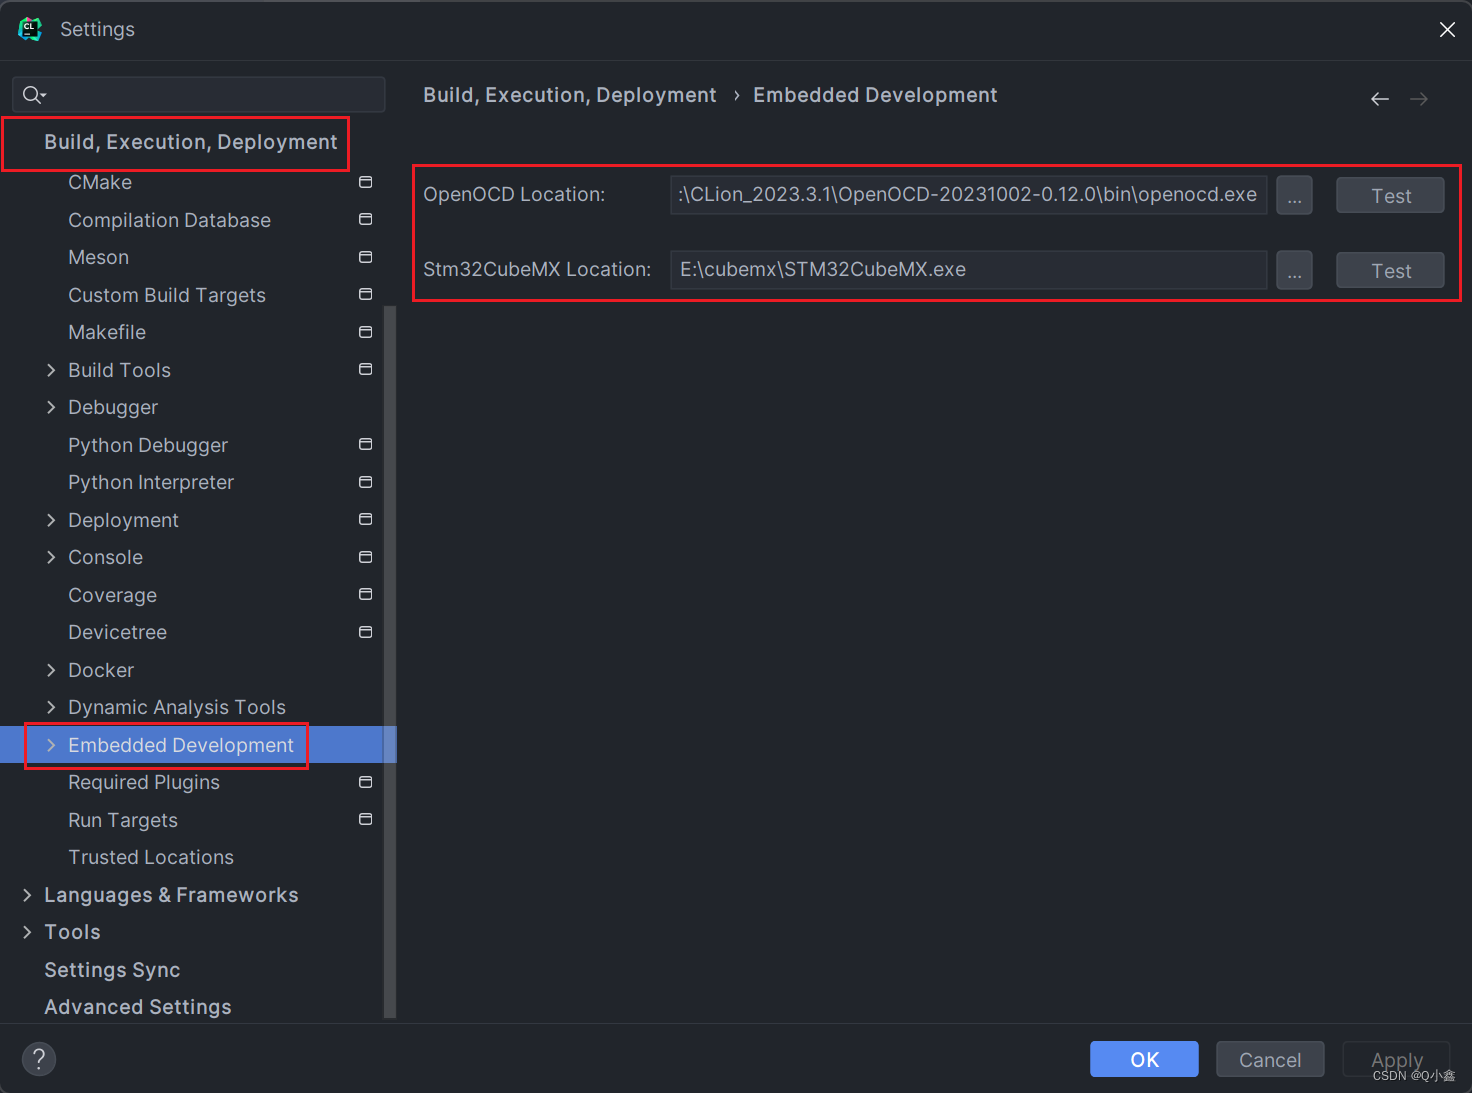The height and width of the screenshot is (1093, 1472).
Task: Select Run Targets entry
Action: 123,820
